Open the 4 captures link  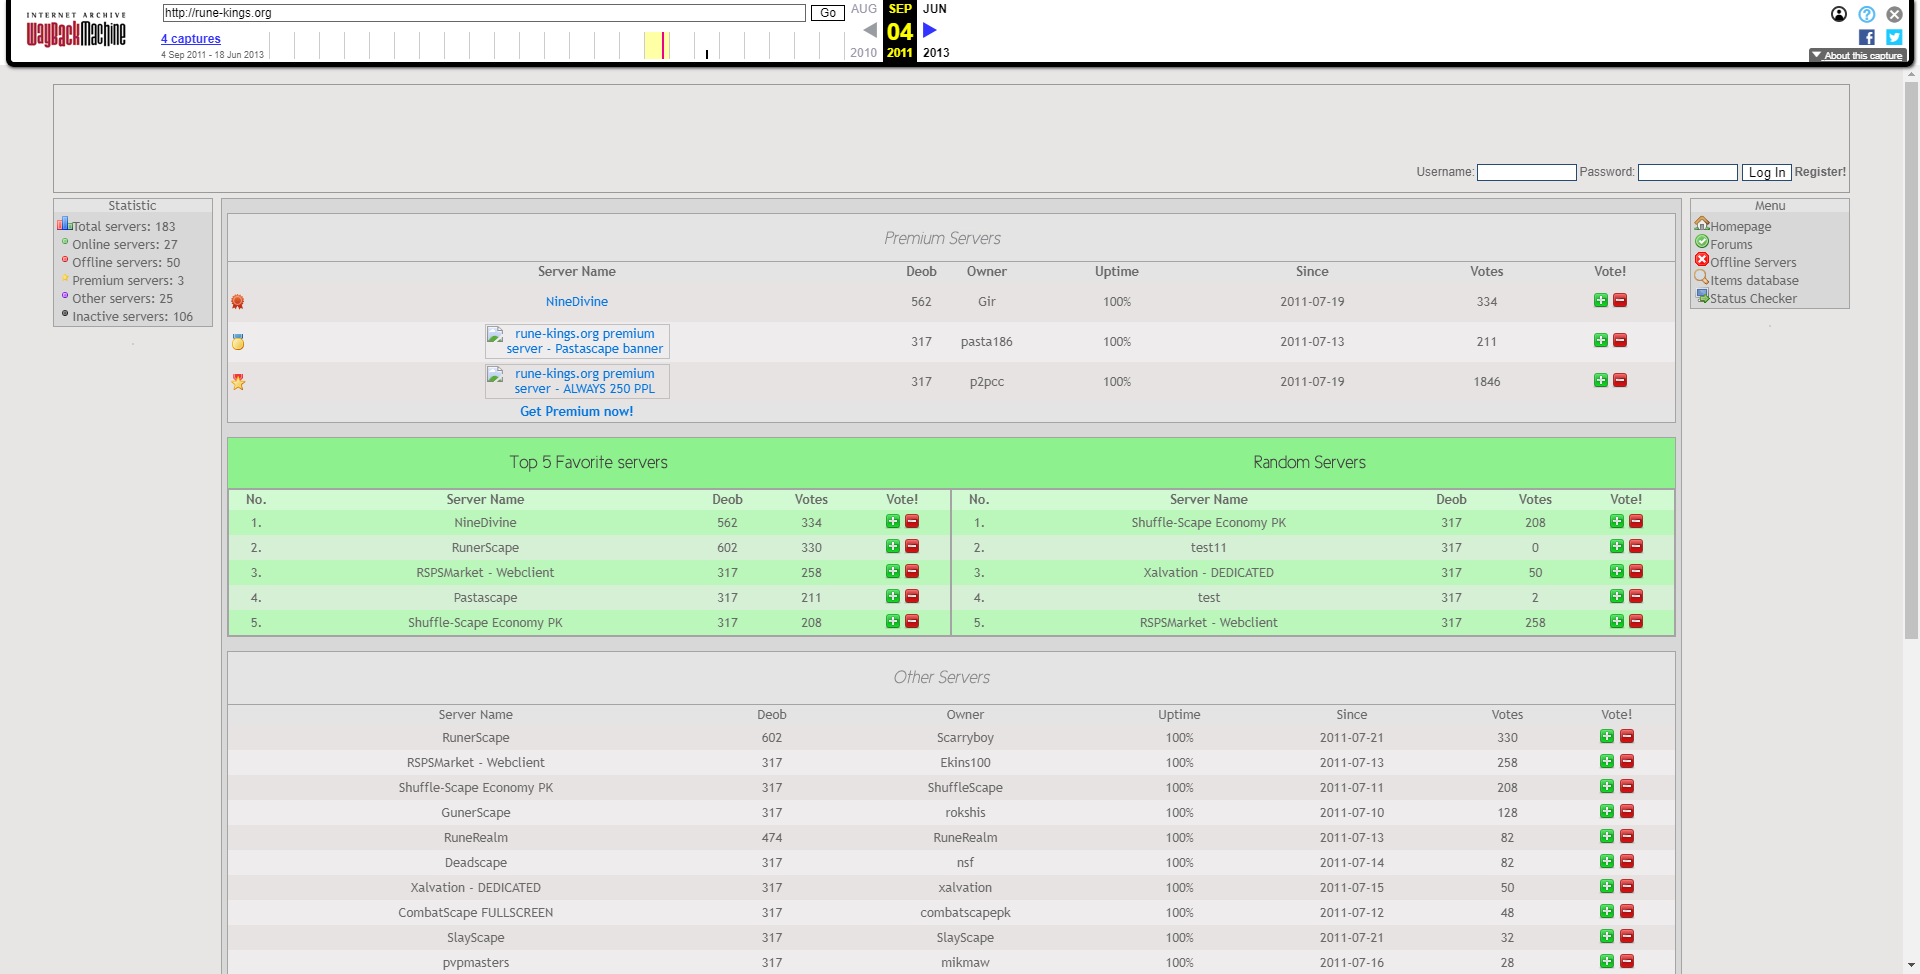(x=191, y=39)
